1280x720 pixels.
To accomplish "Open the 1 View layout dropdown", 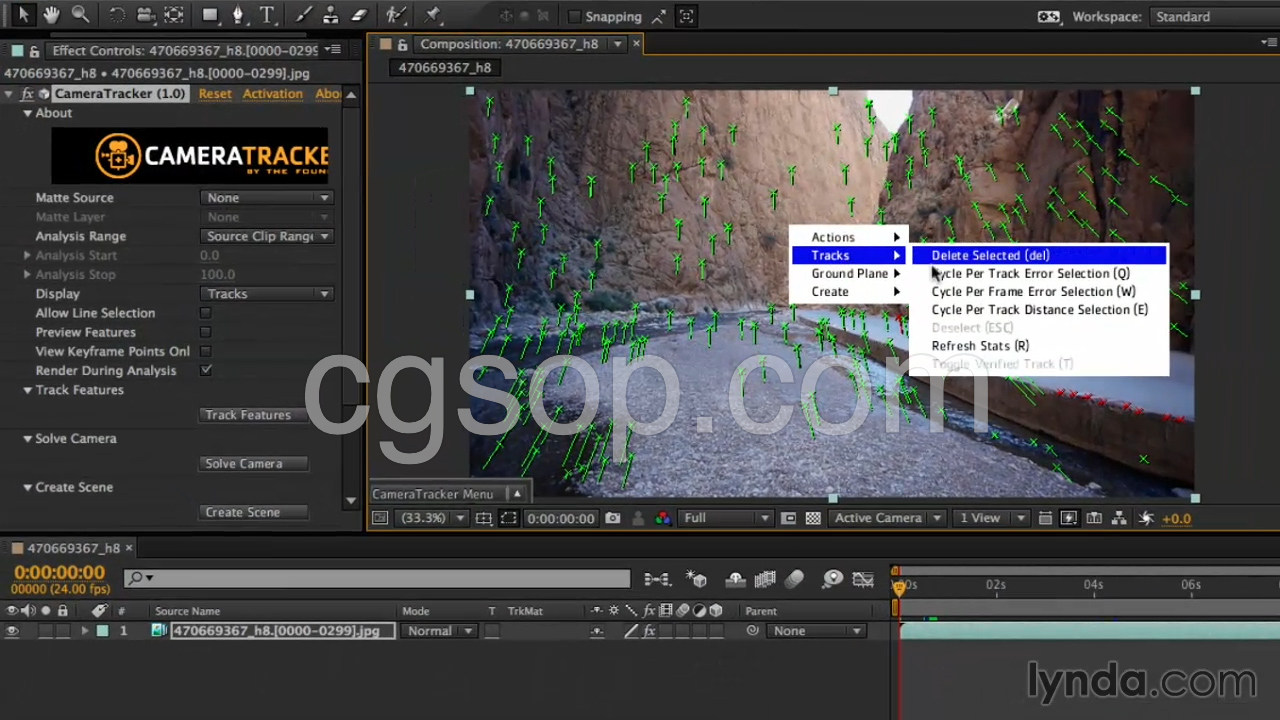I will point(992,518).
